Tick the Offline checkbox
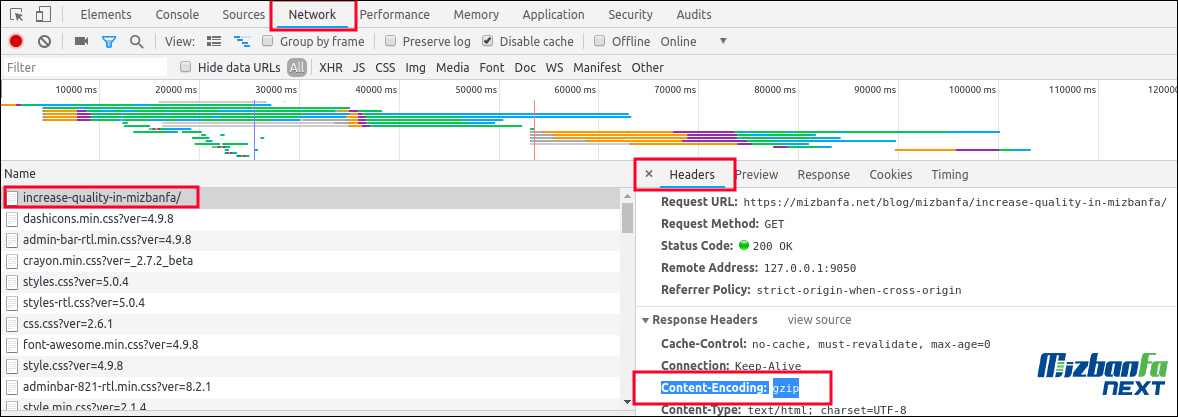 click(600, 41)
